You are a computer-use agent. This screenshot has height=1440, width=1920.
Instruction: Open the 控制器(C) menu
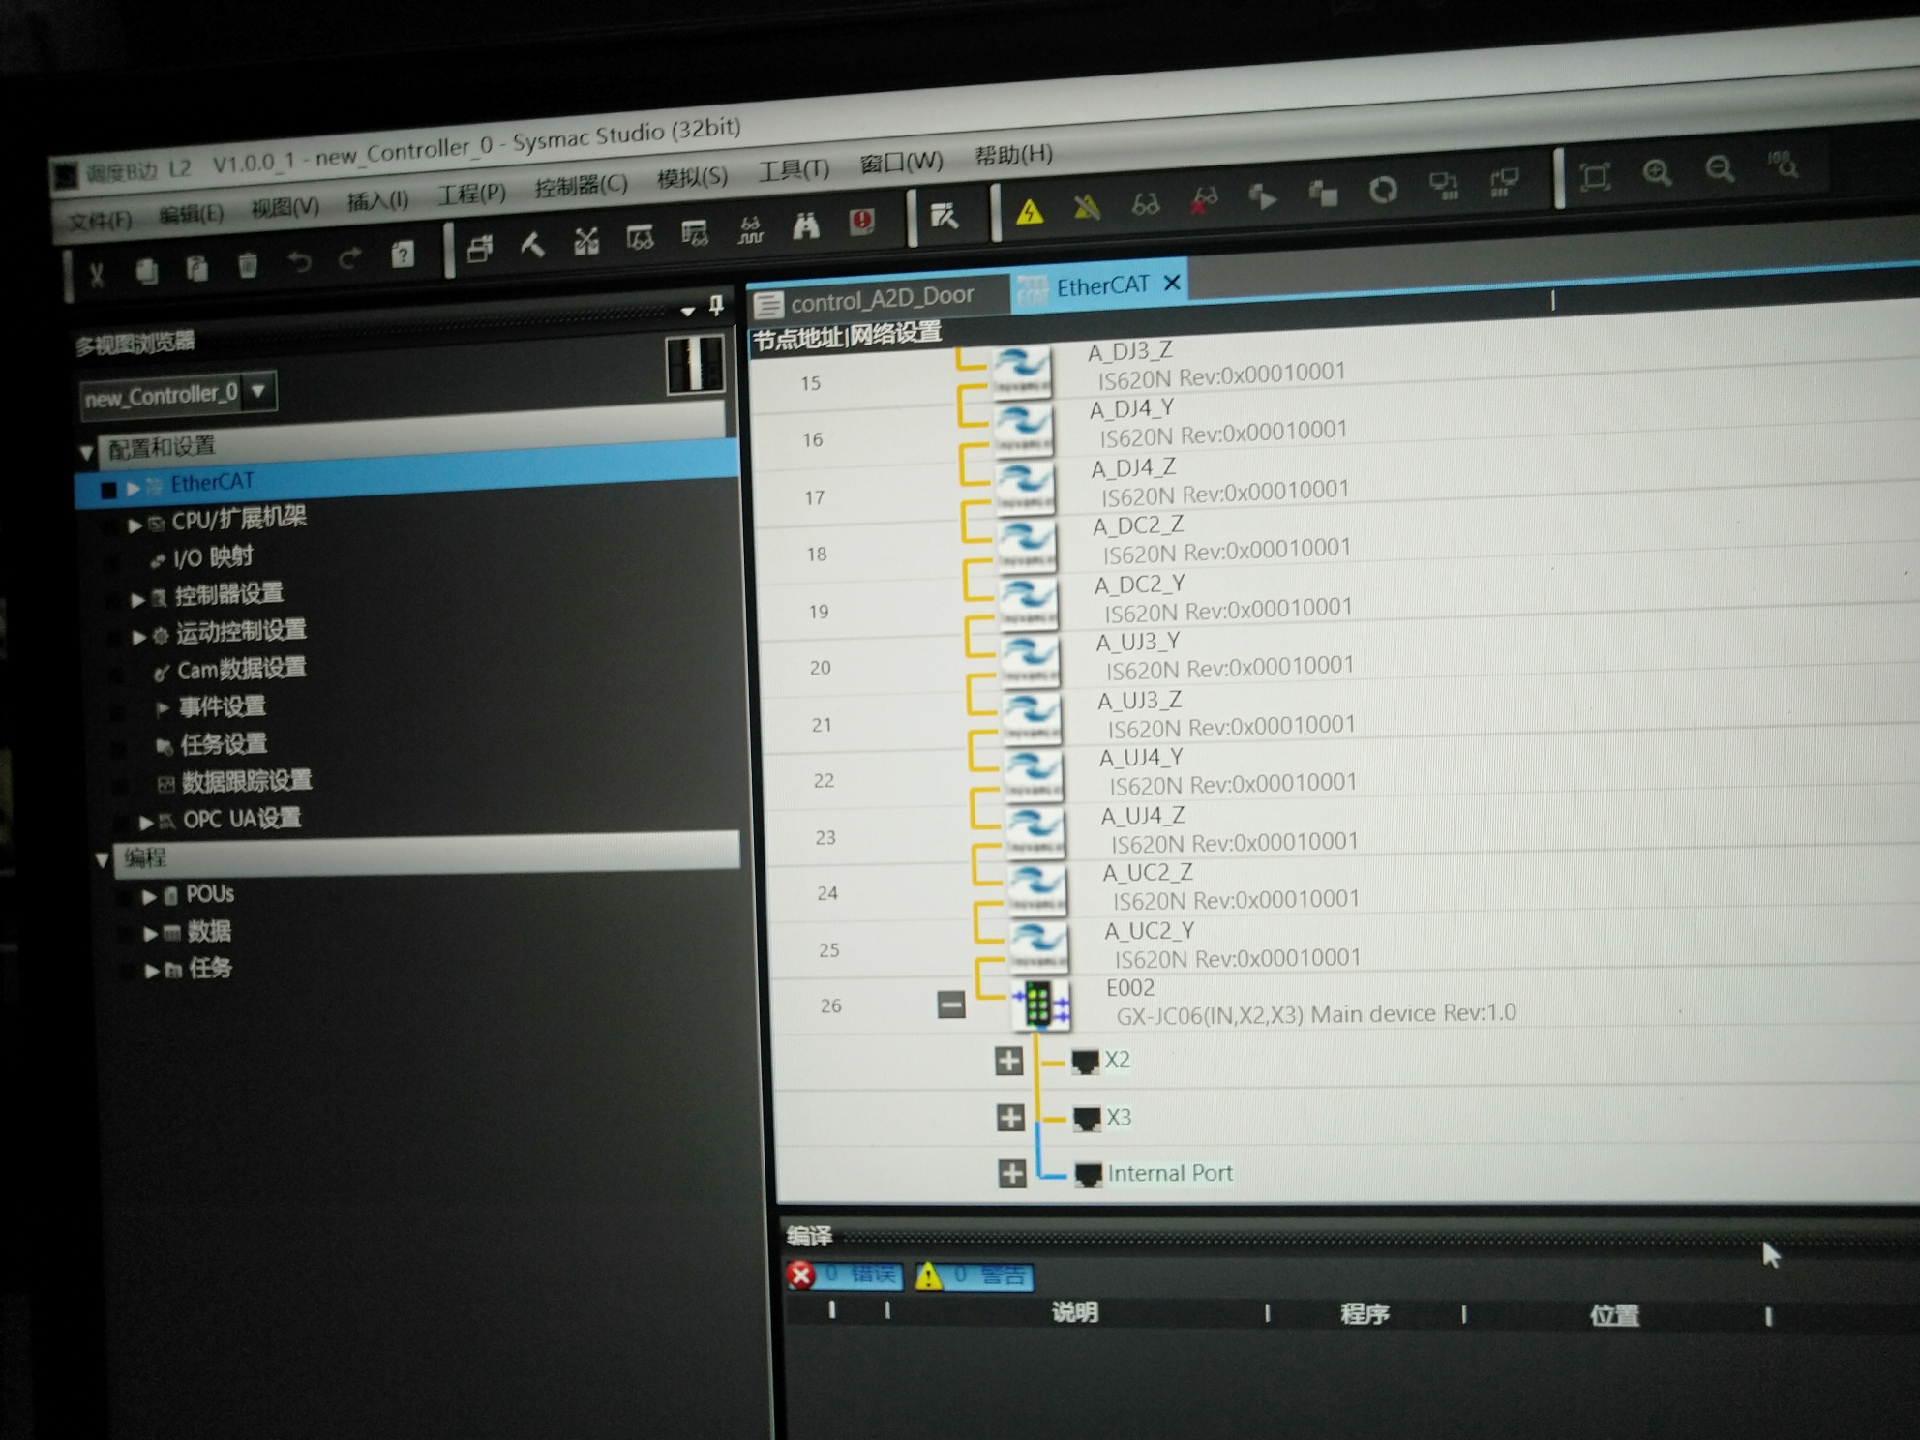[x=581, y=186]
